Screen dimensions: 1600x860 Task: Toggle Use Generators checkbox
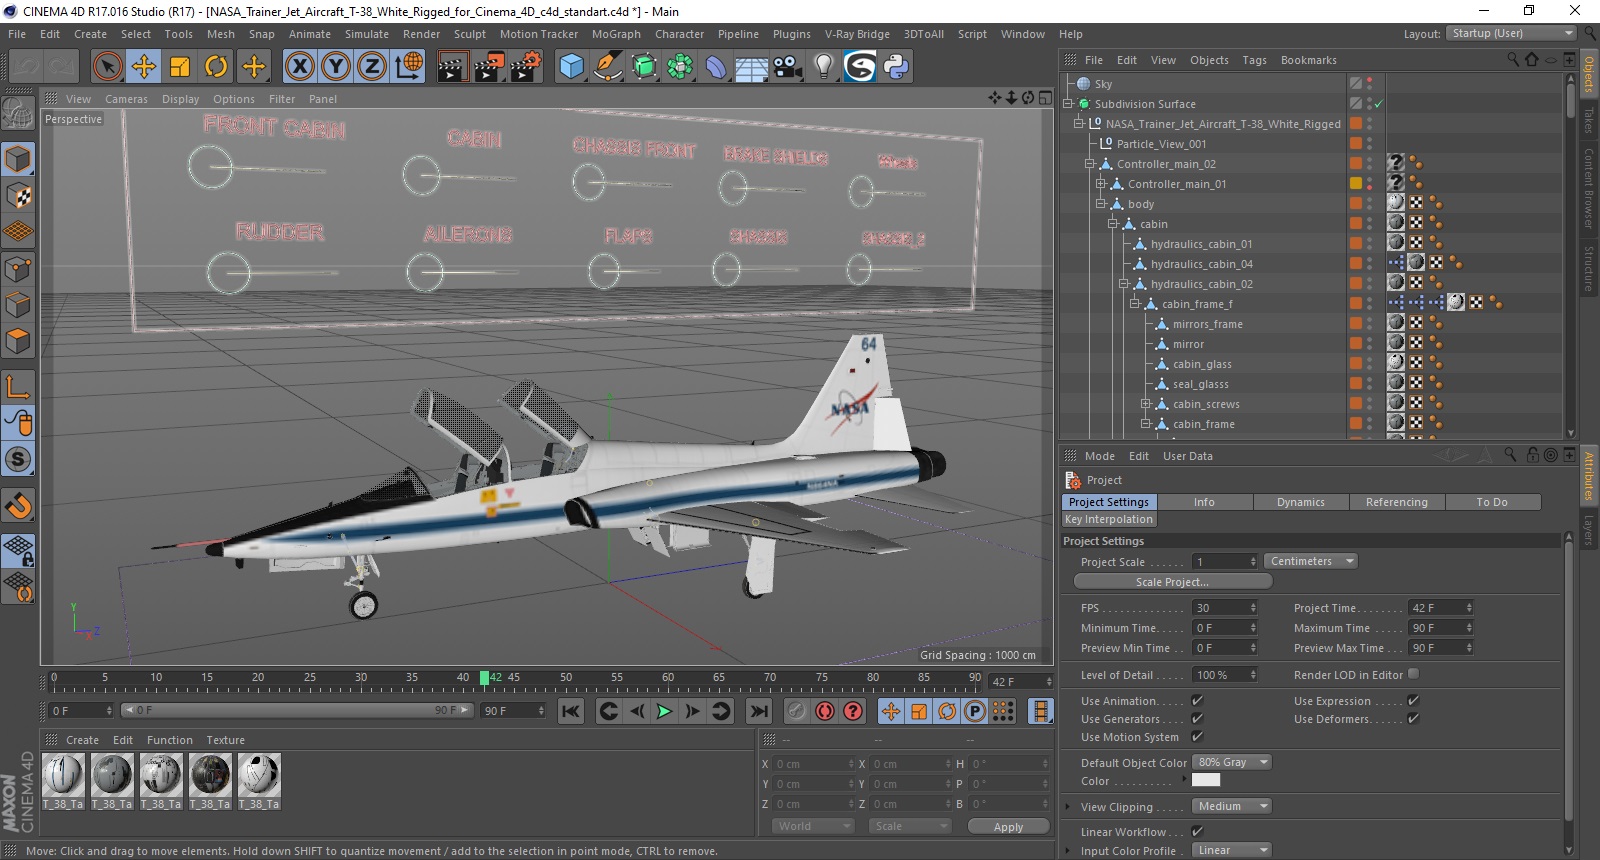[1197, 719]
